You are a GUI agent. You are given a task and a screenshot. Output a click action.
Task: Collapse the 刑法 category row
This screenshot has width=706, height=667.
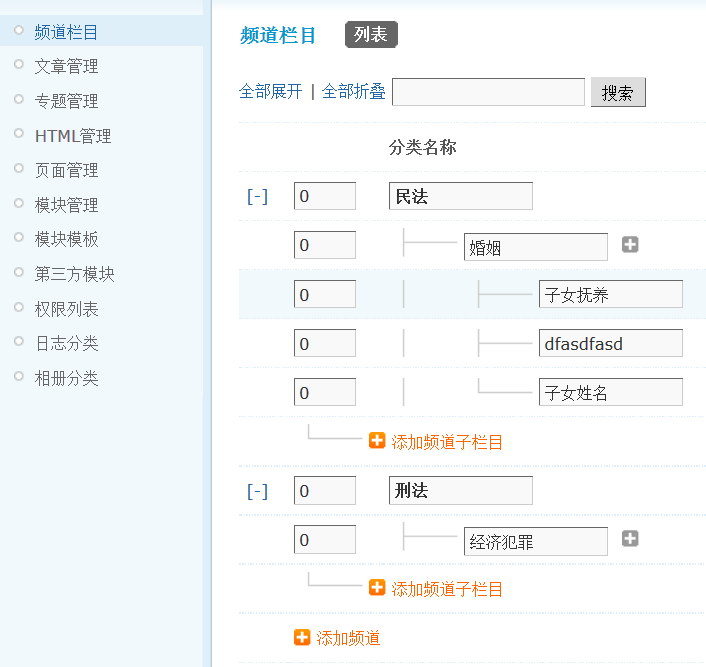[x=257, y=491]
